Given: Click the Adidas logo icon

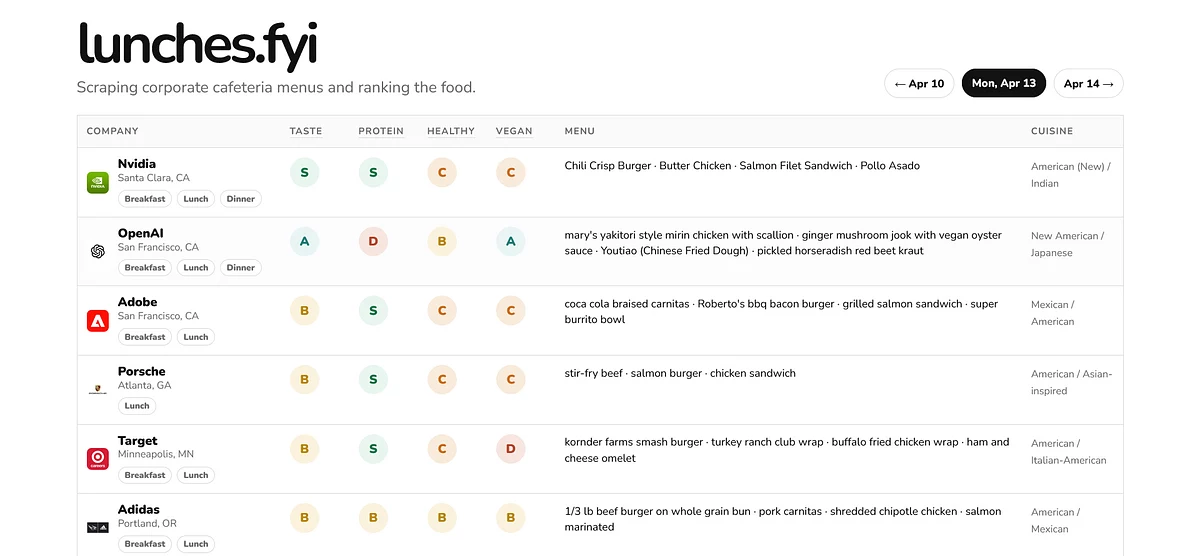Looking at the screenshot, I should point(97,527).
